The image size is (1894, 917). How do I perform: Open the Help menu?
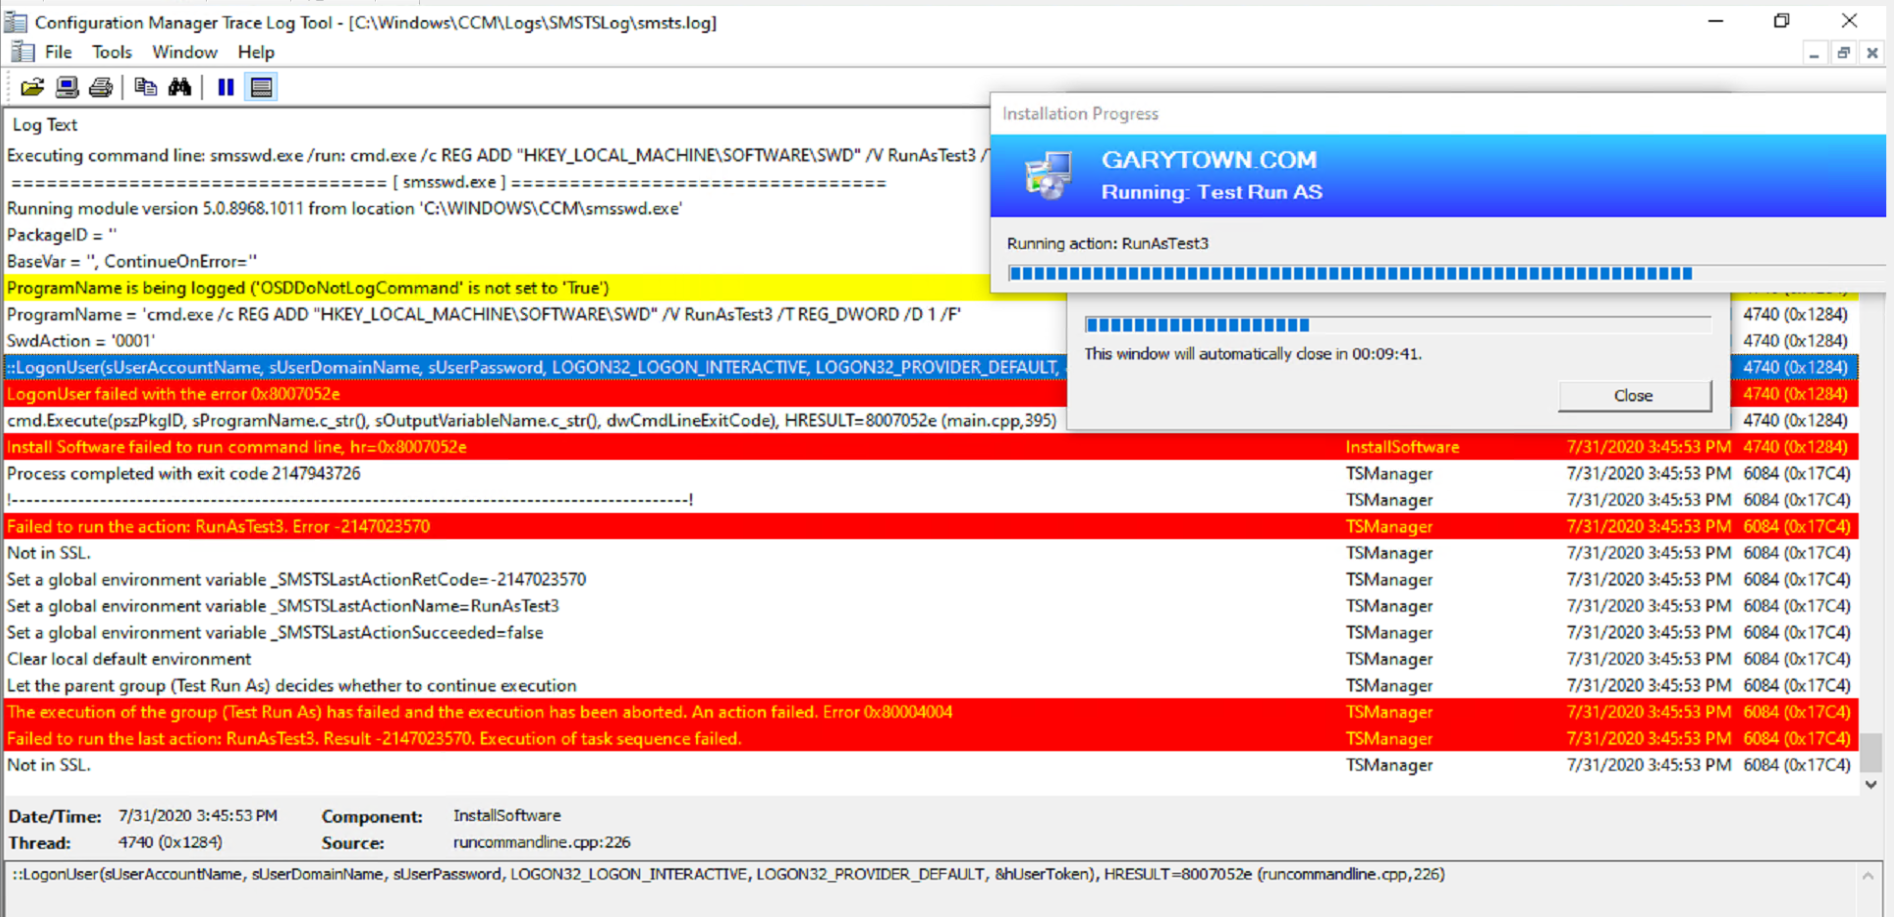pos(255,52)
